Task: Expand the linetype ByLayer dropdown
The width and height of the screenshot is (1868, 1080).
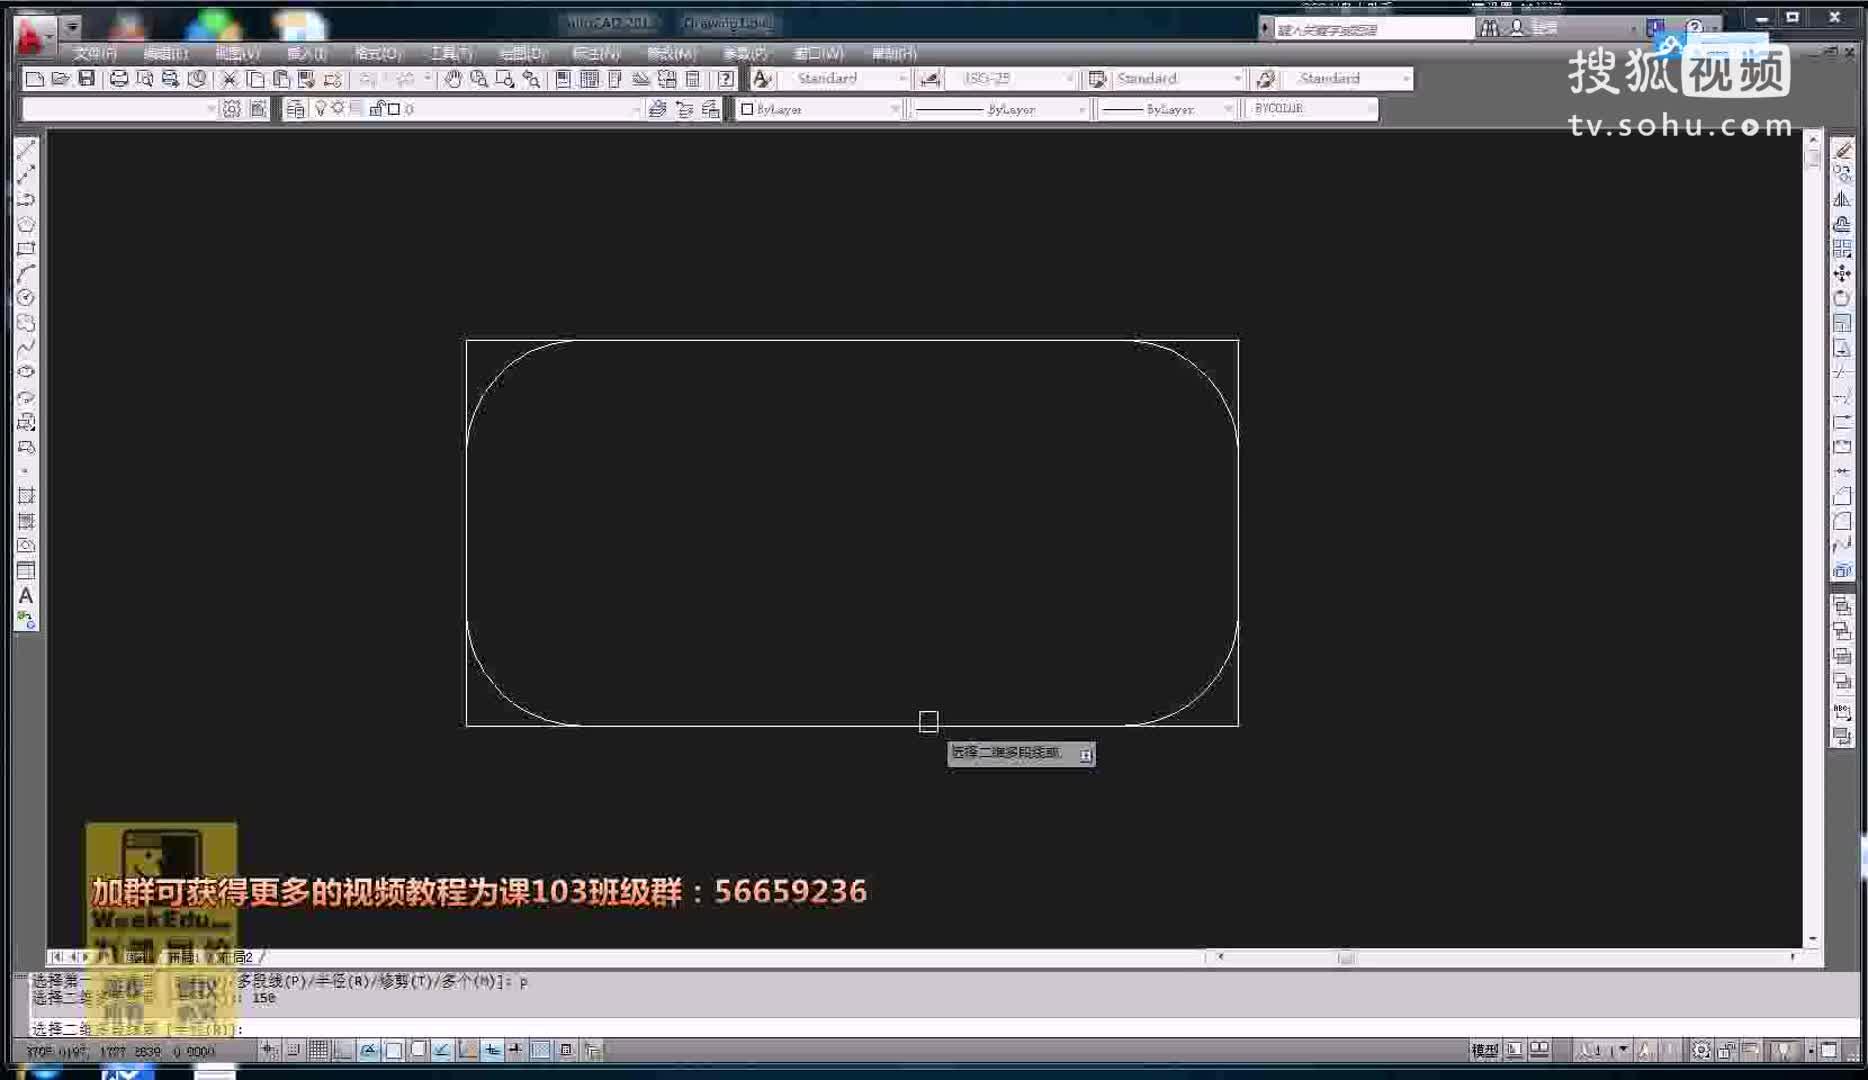Action: pyautogui.click(x=1085, y=109)
